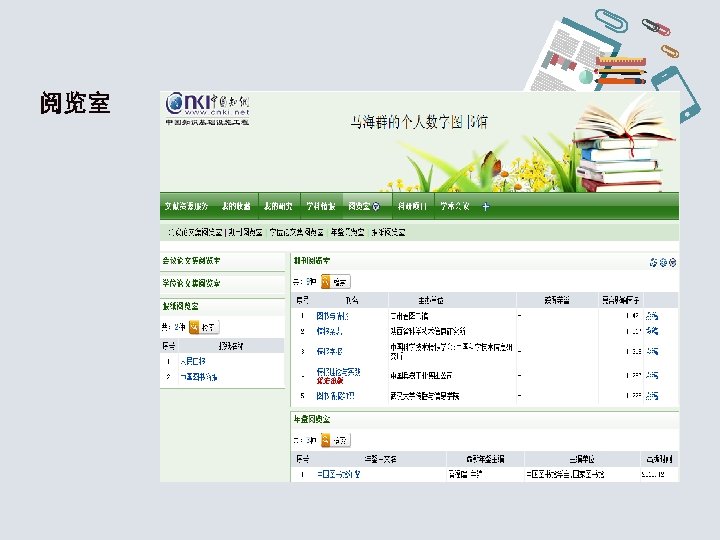
Task: Click the action link ending journal row 3
Action: [x=652, y=352]
